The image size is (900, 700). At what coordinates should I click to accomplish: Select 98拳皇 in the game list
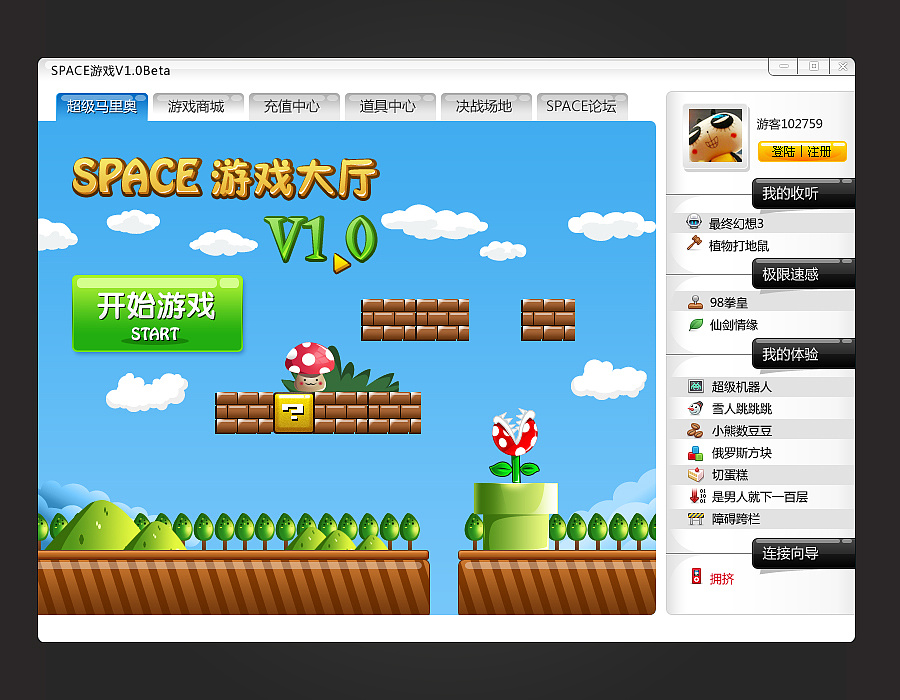(728, 302)
